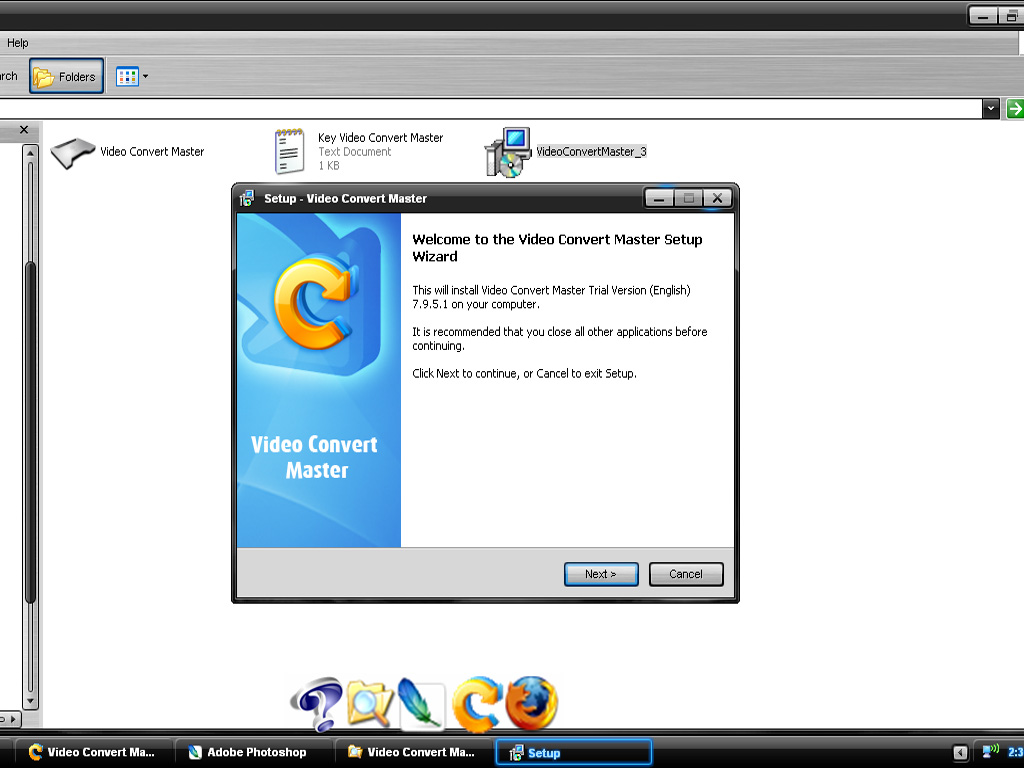Click Next in the Setup wizard
The height and width of the screenshot is (768, 1024).
[x=601, y=574]
